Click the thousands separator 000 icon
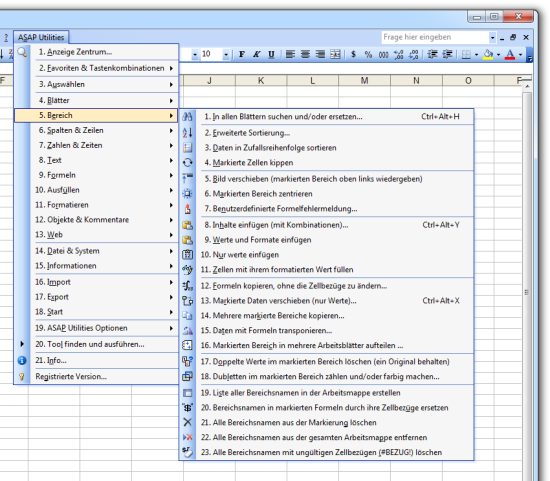550x481 pixels. (383, 54)
